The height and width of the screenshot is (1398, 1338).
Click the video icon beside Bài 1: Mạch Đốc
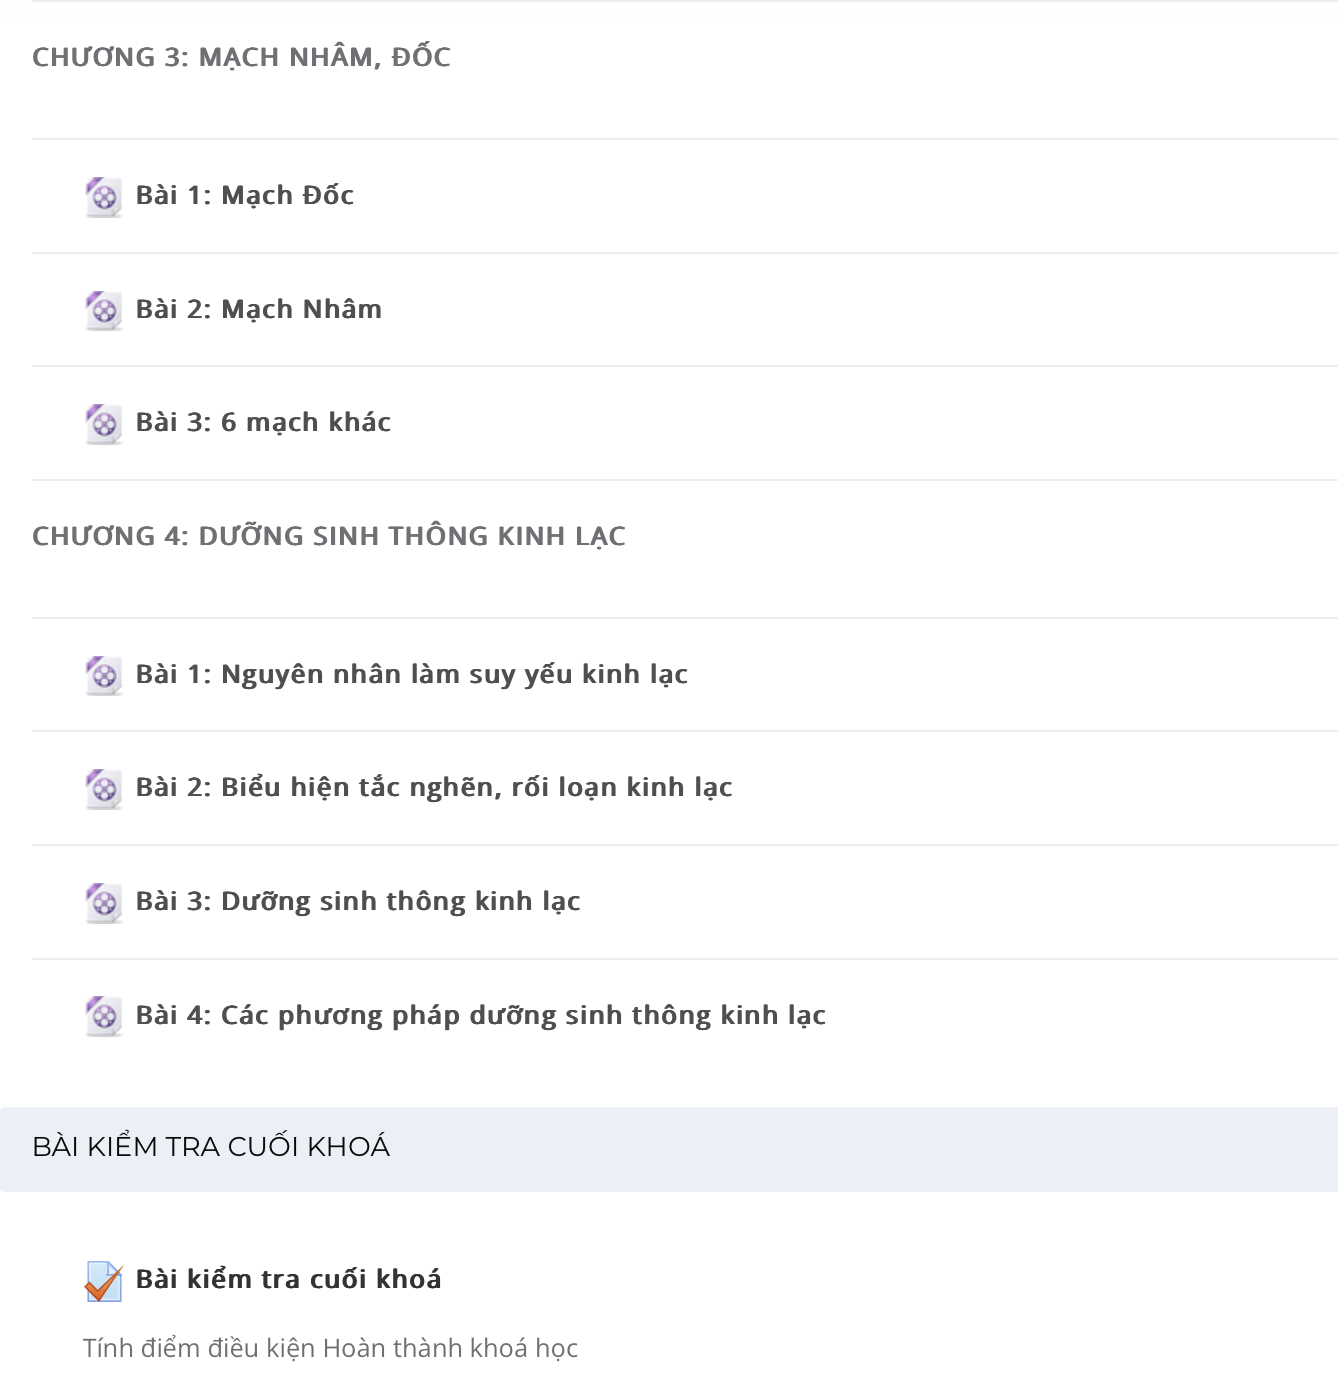click(x=103, y=196)
